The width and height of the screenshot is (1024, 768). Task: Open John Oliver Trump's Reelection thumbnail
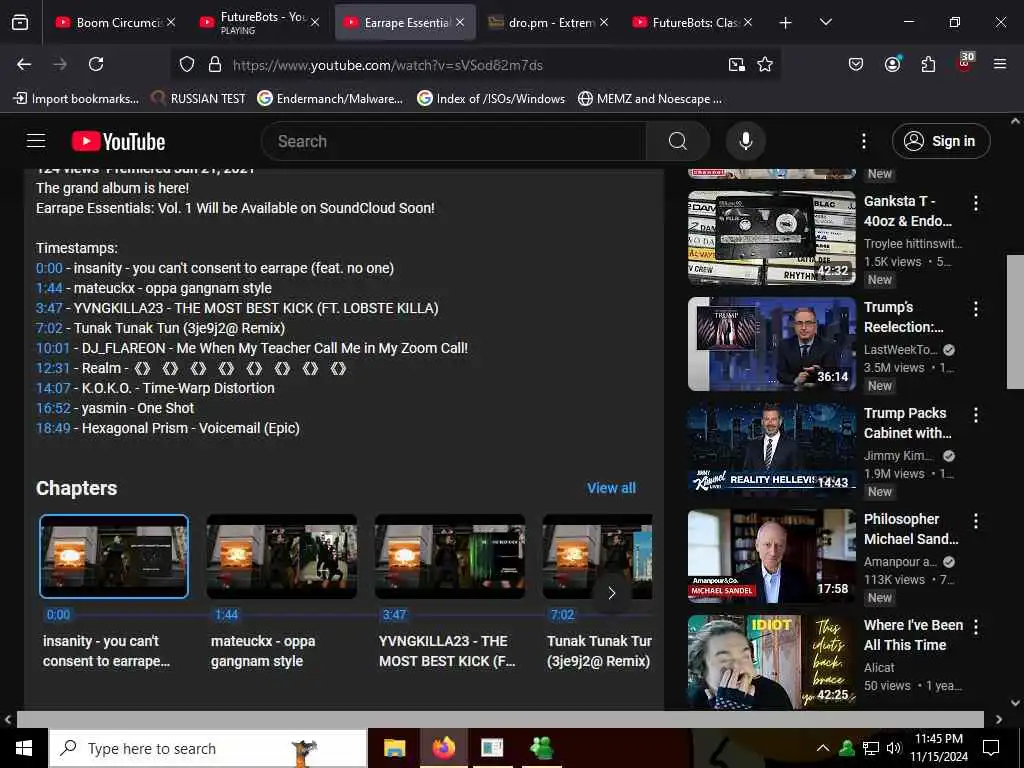tap(772, 344)
